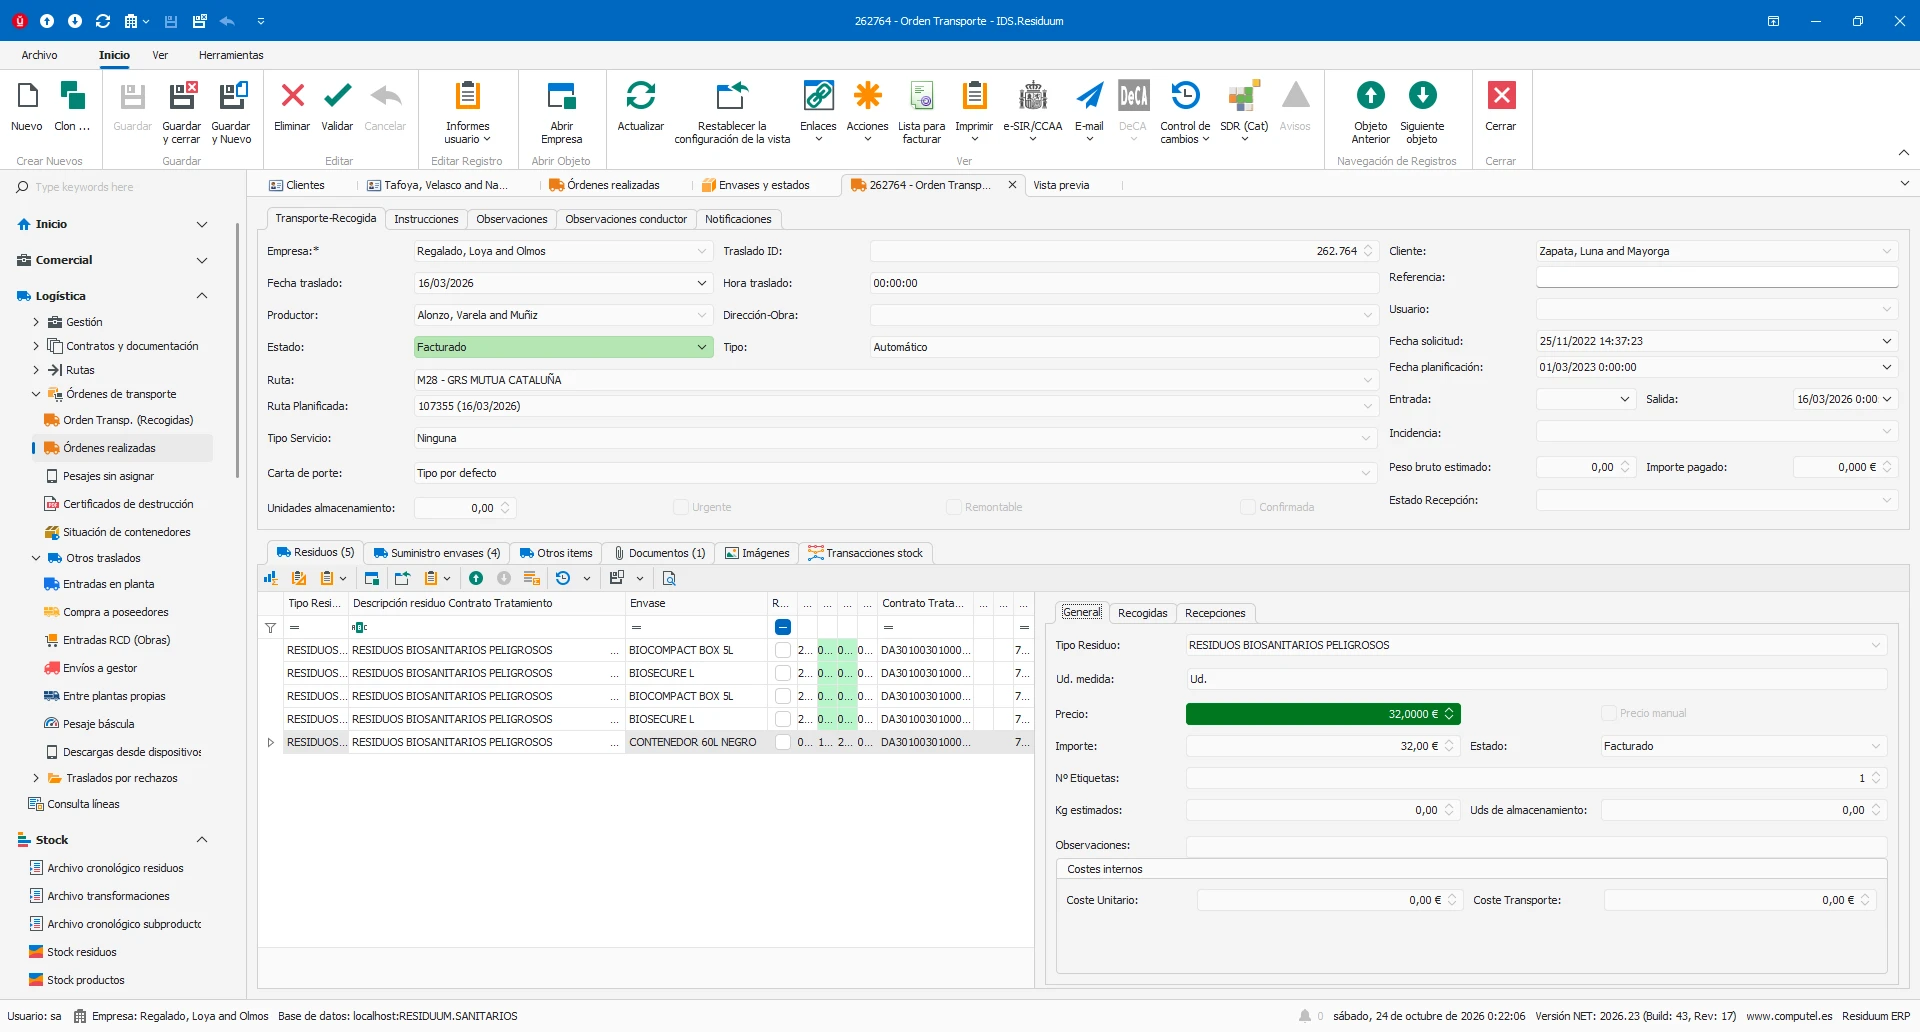
Task: Open Stock residuos in sidebar
Action: coord(82,952)
